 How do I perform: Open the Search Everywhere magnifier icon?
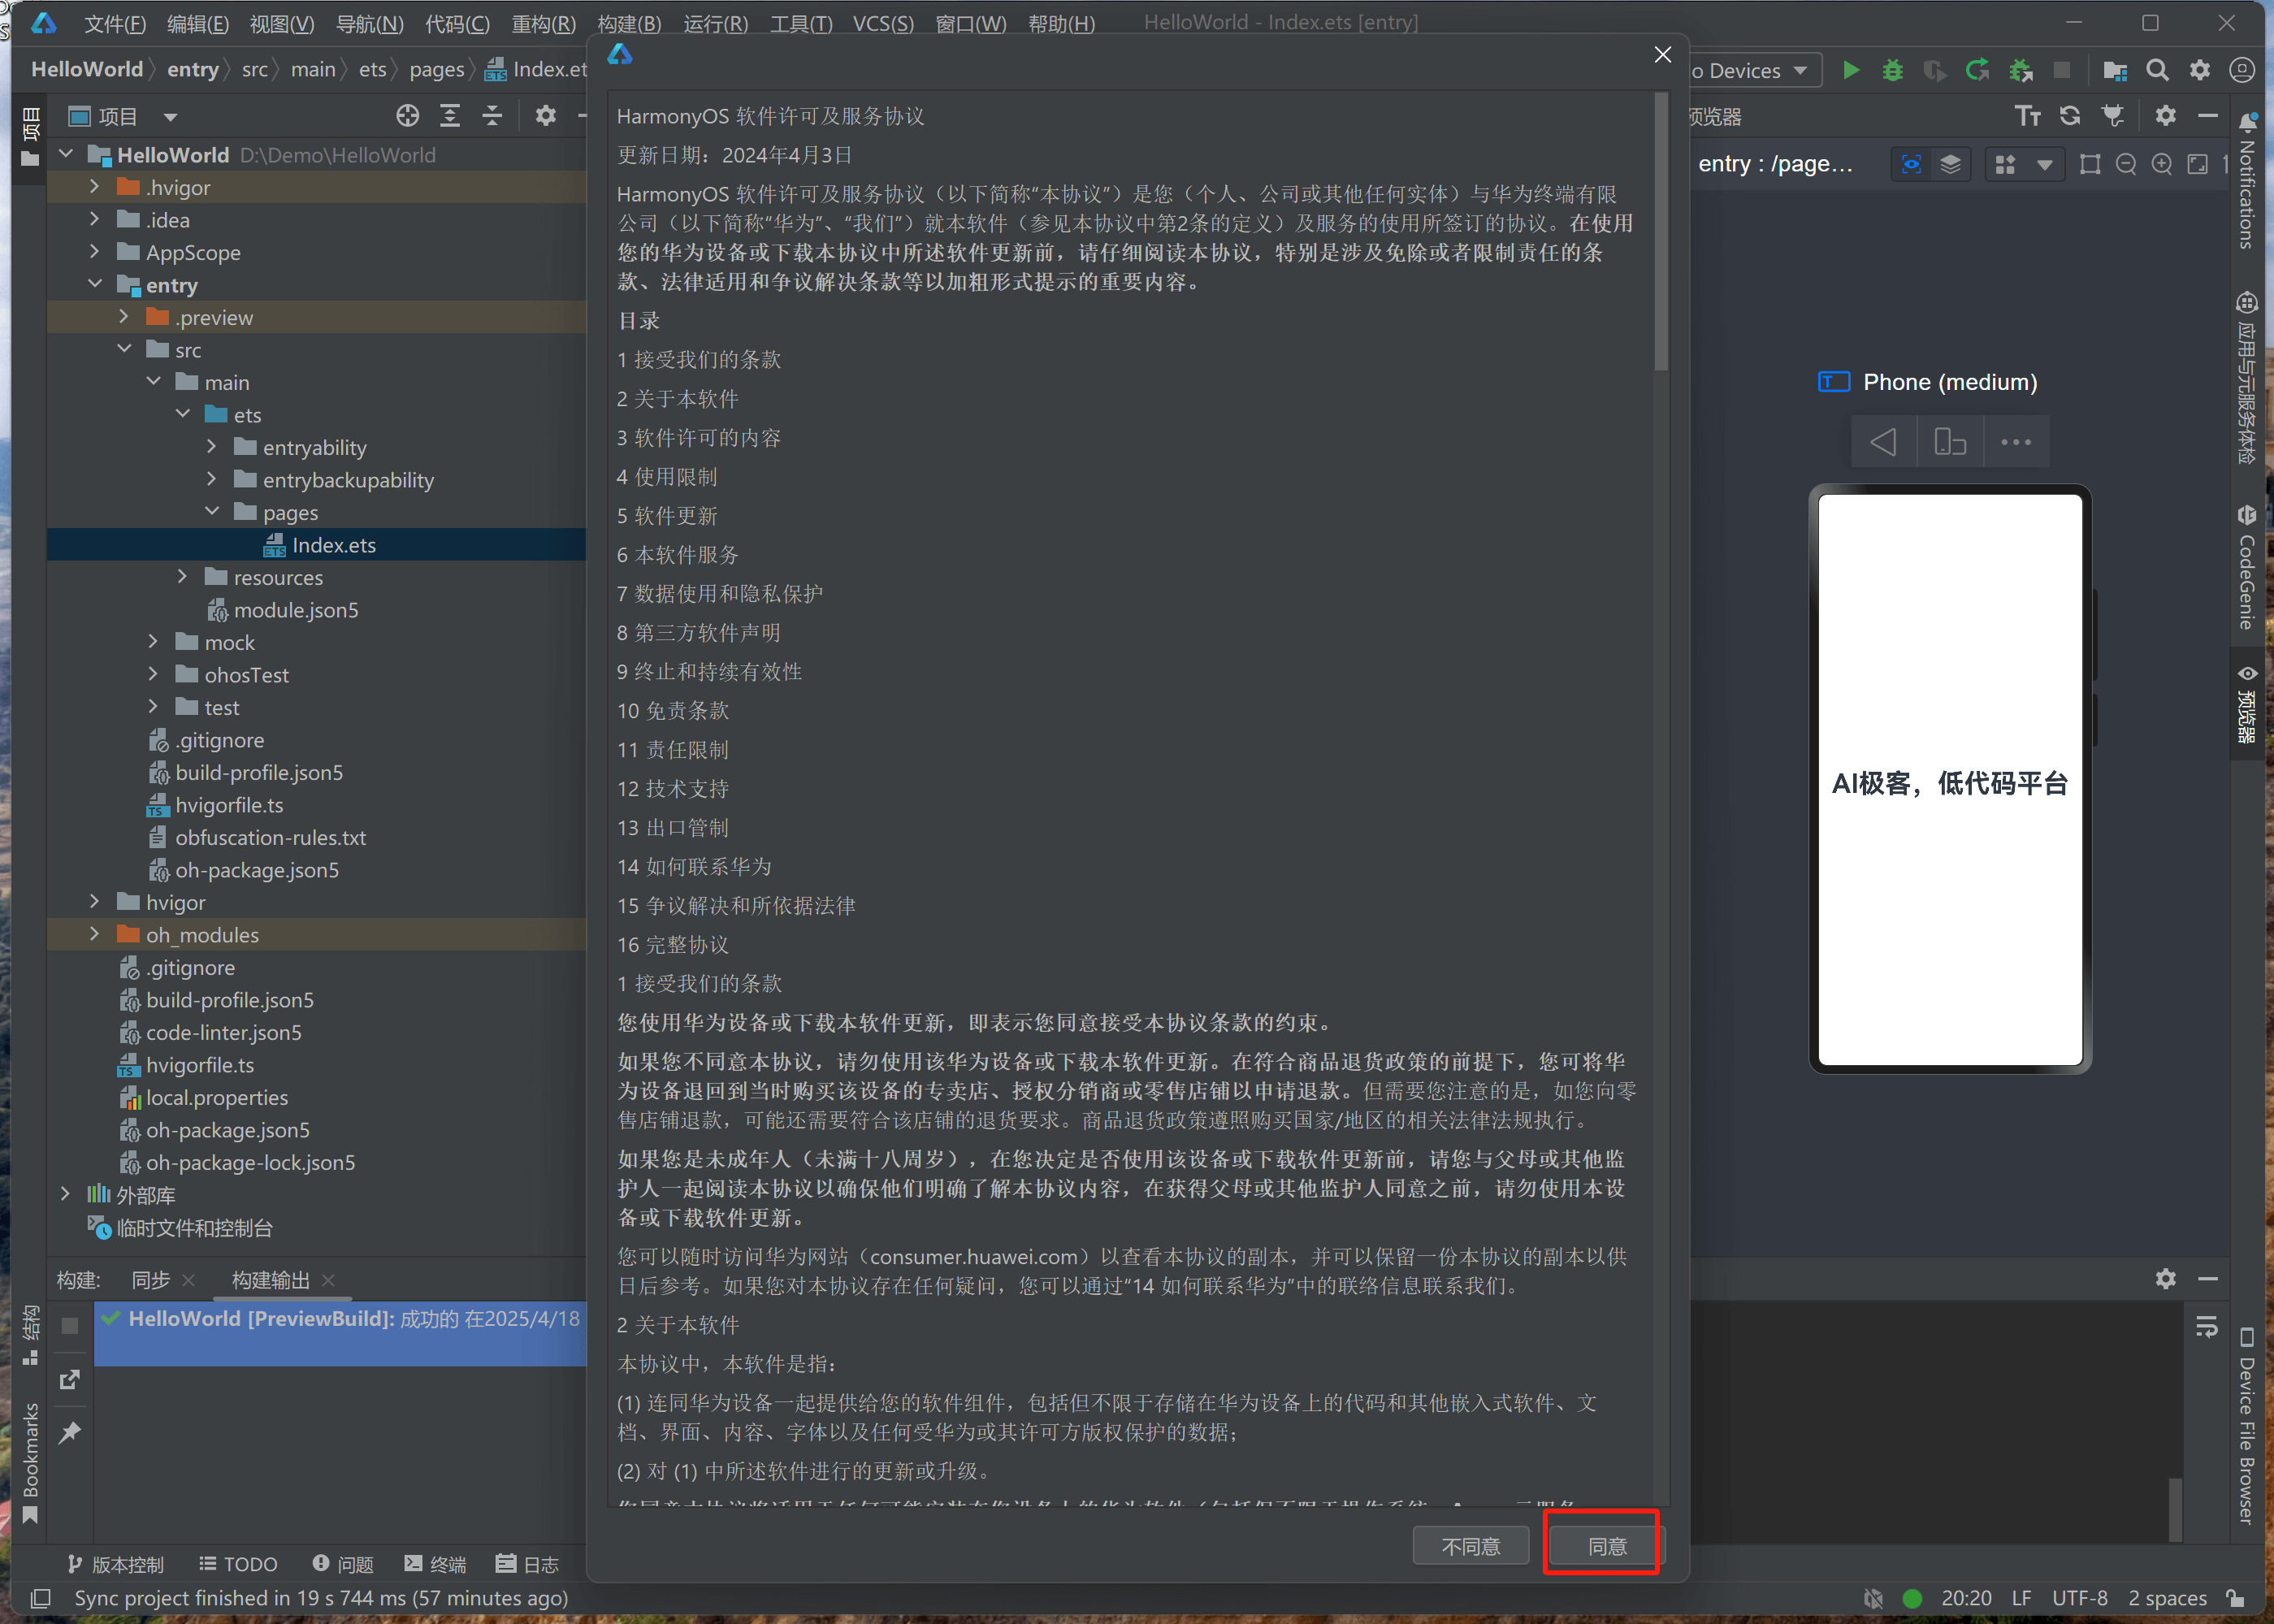[2157, 70]
